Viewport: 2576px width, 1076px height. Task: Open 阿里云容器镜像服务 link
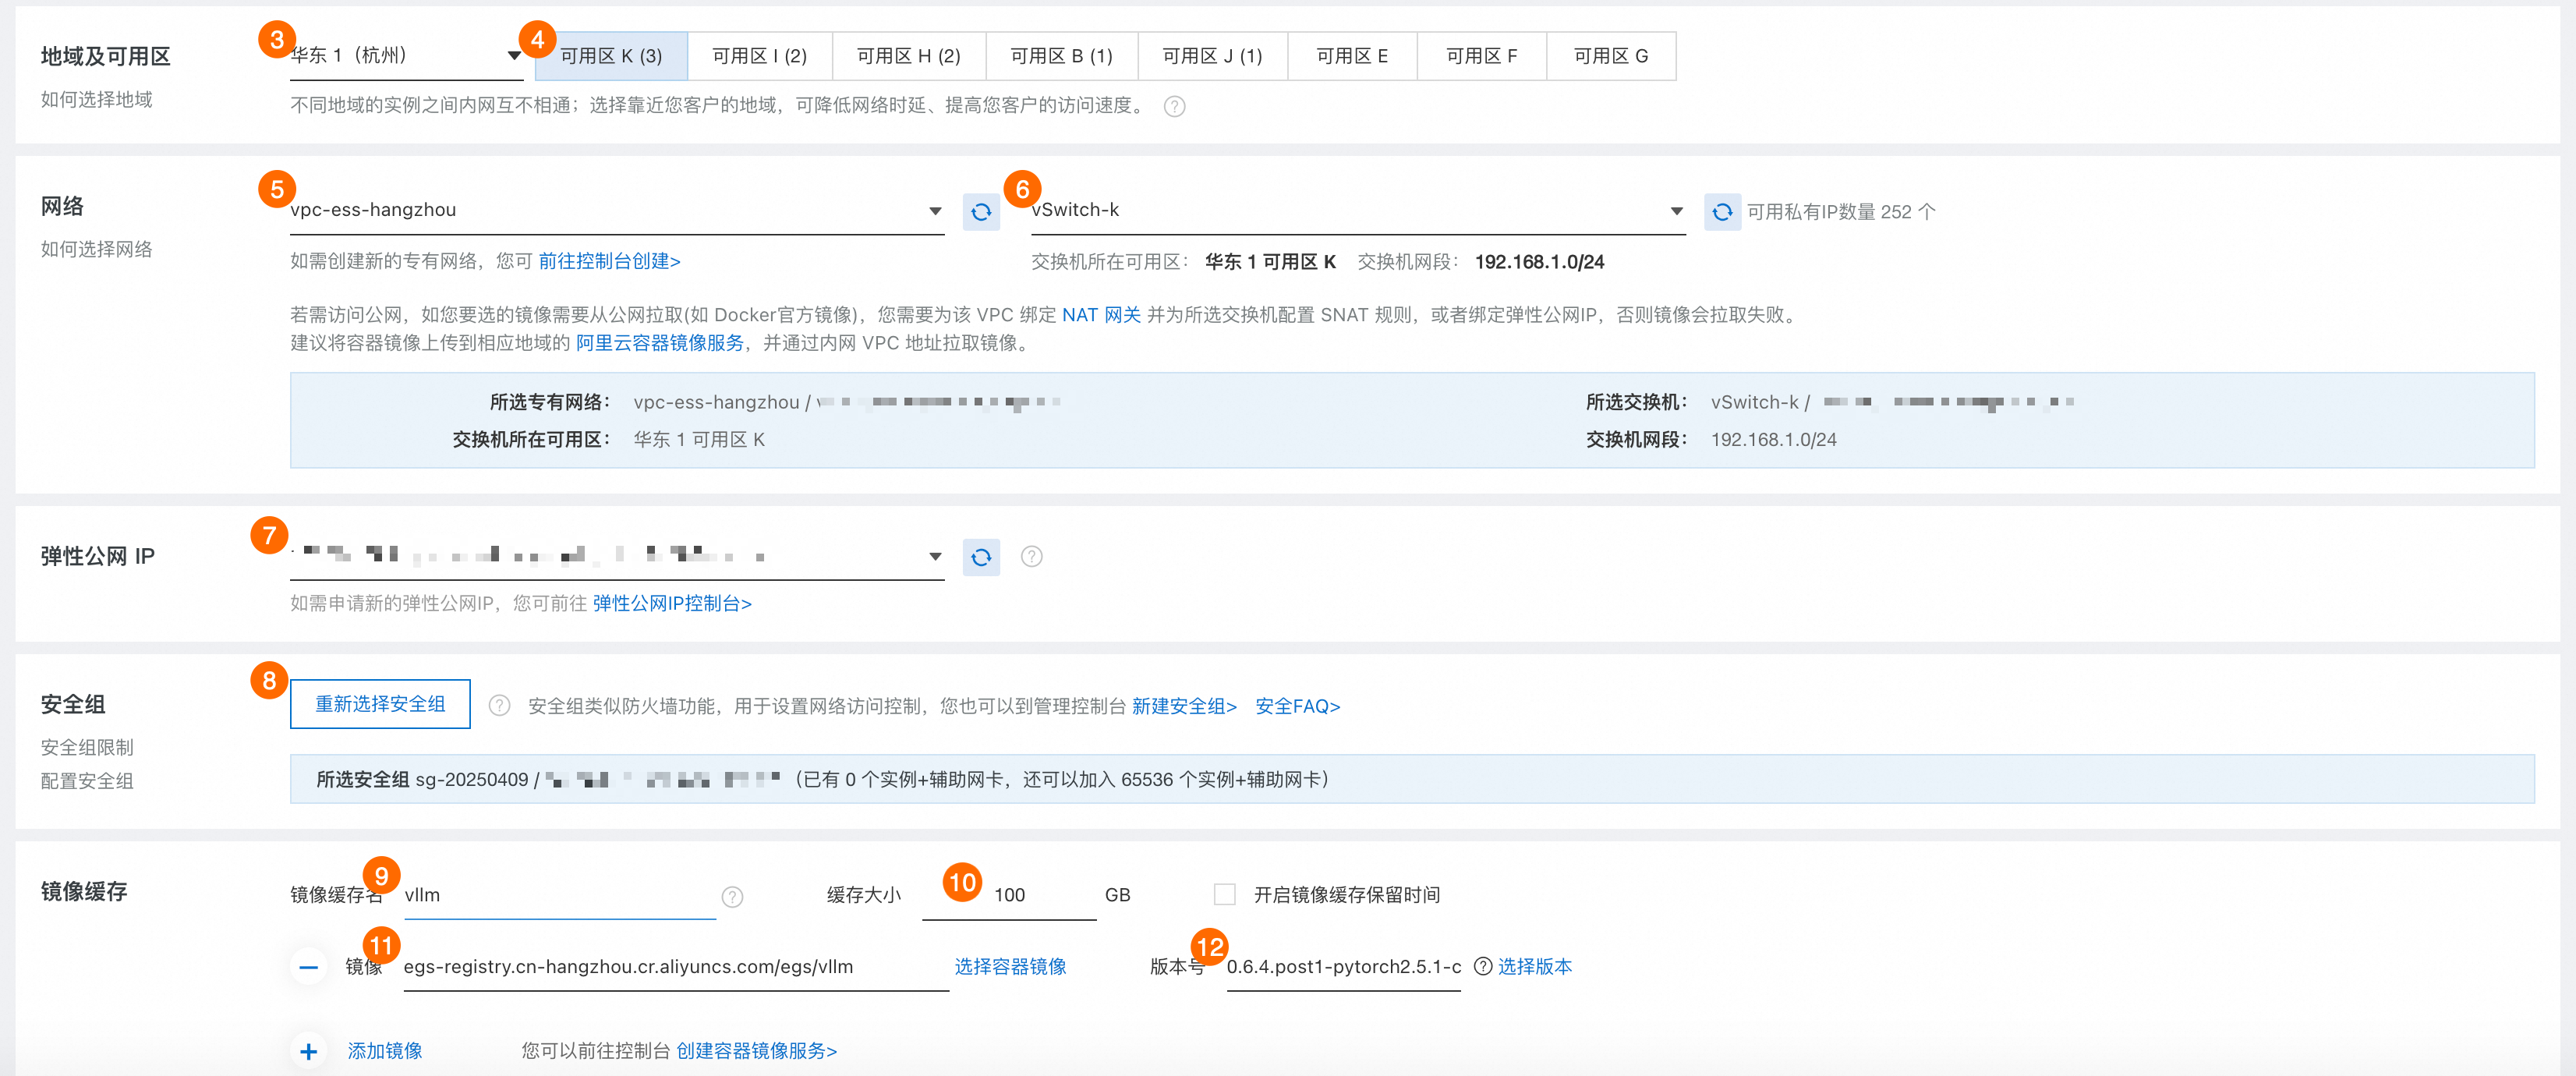point(660,343)
